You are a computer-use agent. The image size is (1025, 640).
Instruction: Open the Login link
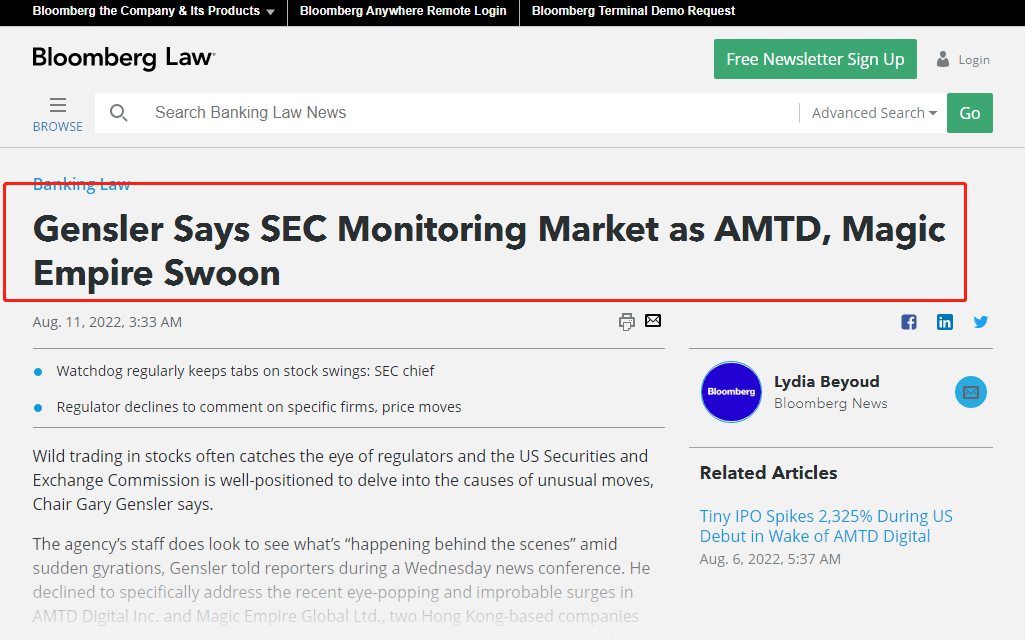pyautogui.click(x=974, y=60)
